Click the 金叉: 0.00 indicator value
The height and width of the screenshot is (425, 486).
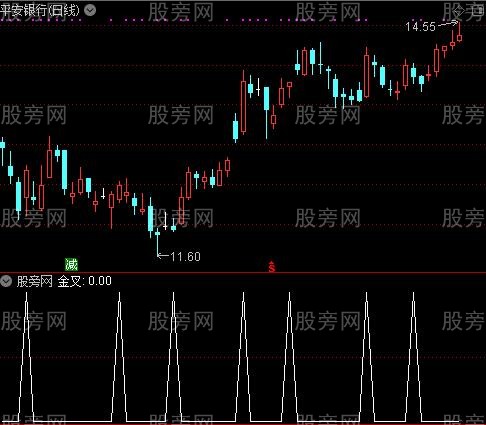85,281
